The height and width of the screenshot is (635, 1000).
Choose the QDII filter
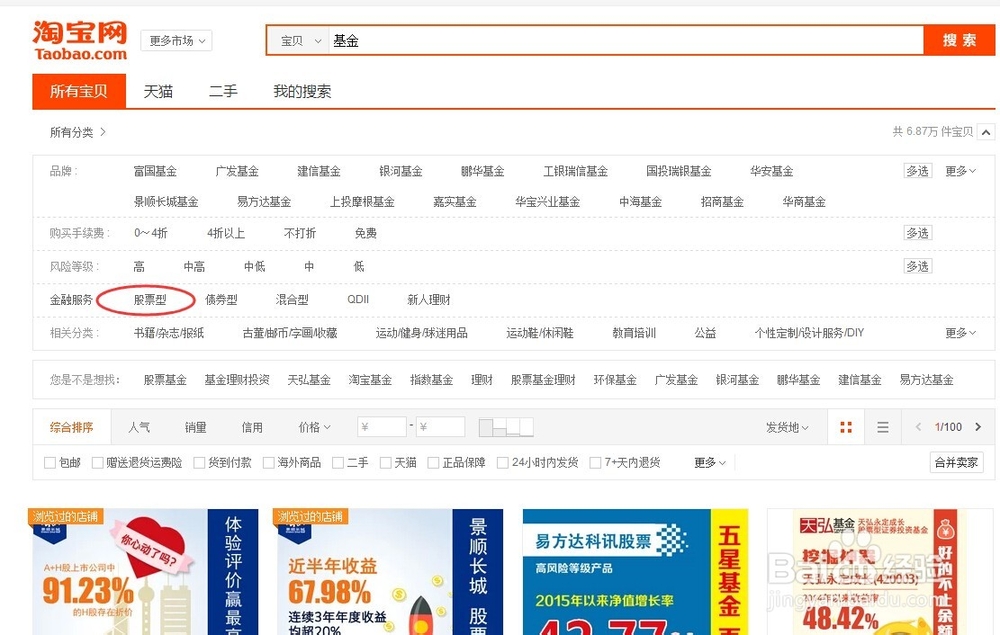click(358, 299)
